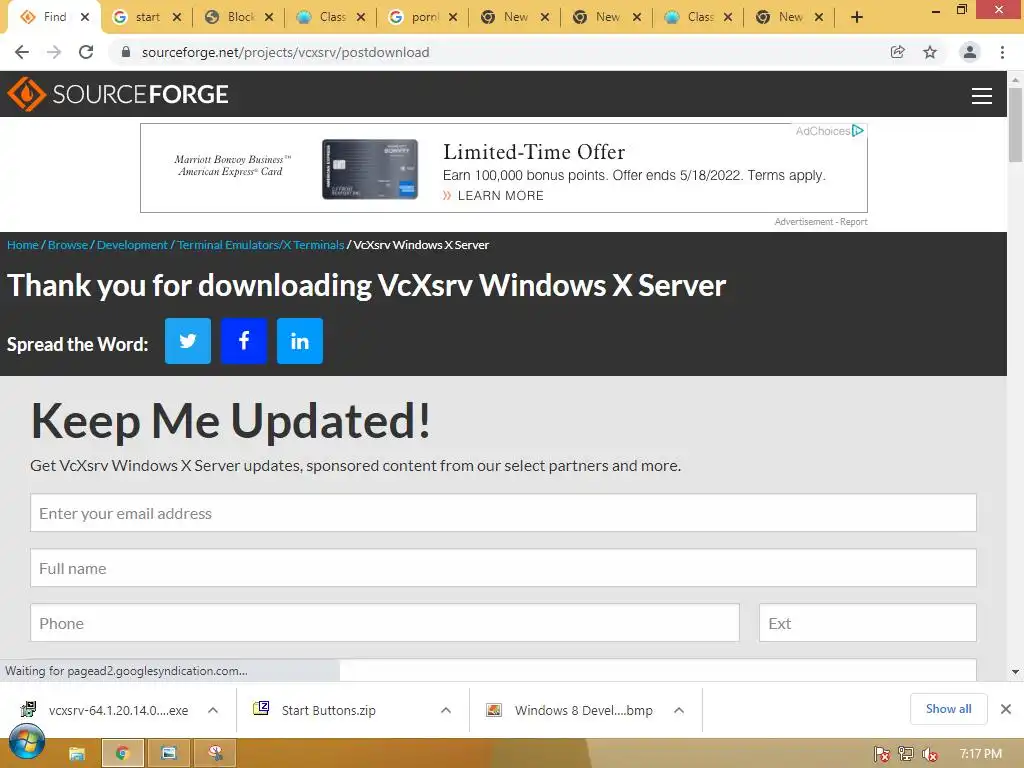Screen dimensions: 1024x768
Task: Click the browser back arrow
Action: pos(22,52)
